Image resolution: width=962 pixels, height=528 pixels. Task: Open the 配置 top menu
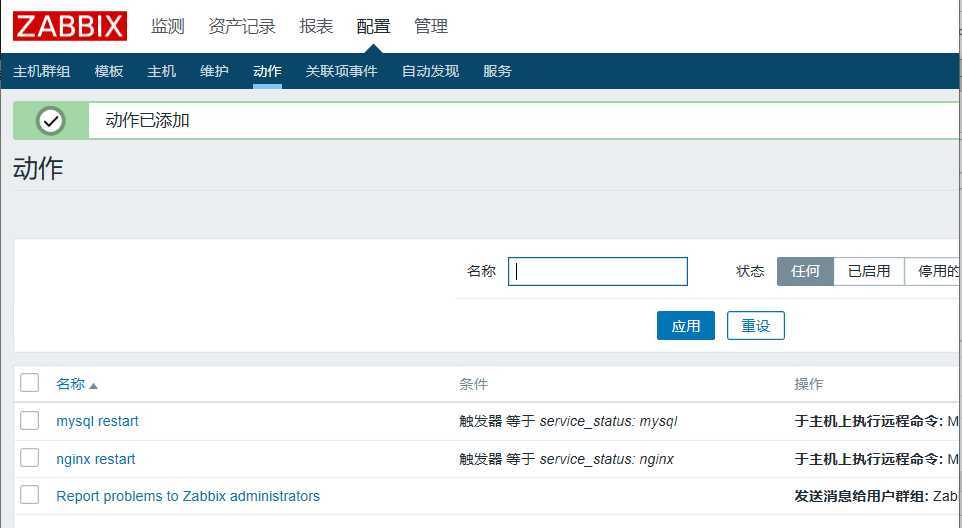pos(373,26)
